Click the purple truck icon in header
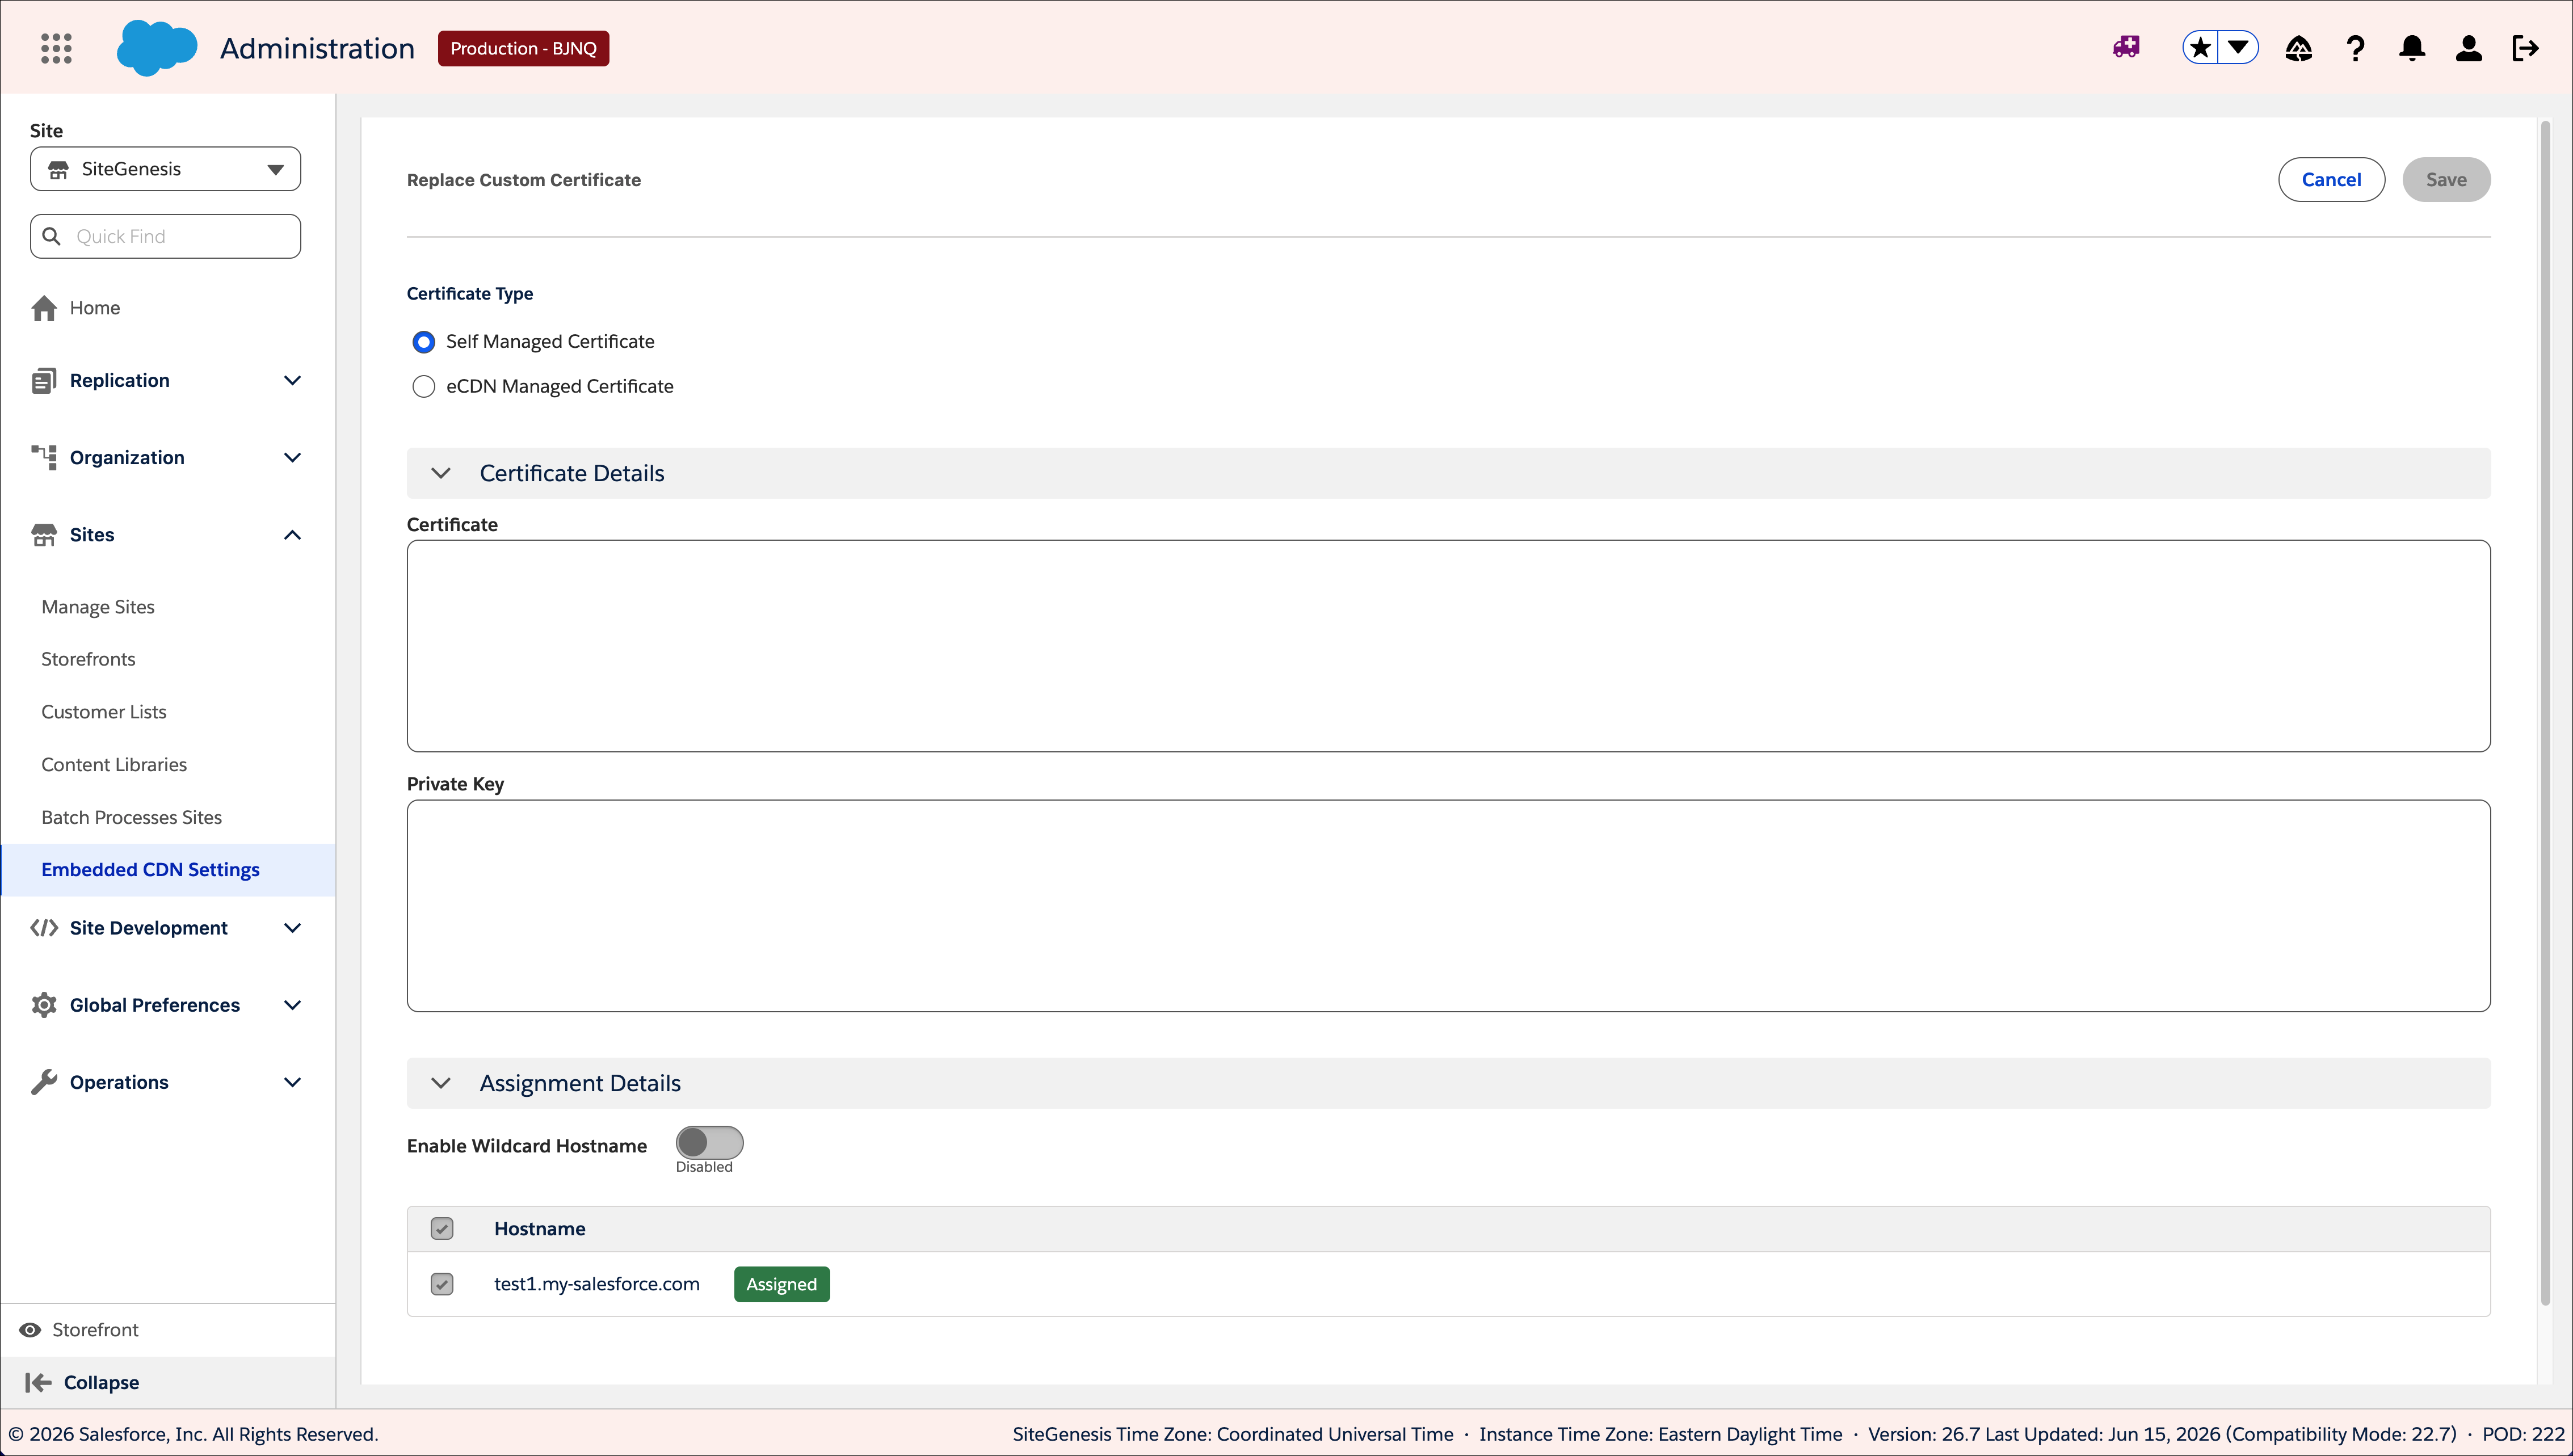 click(2126, 47)
